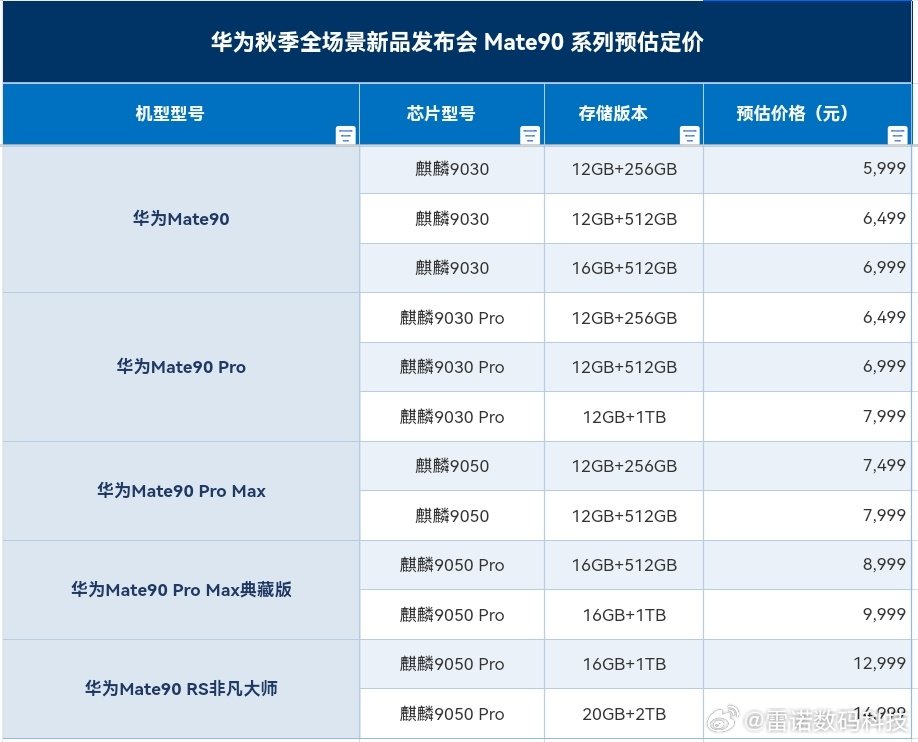Click 麒麟9030 Pro in the 12GB+1TB row

point(452,417)
